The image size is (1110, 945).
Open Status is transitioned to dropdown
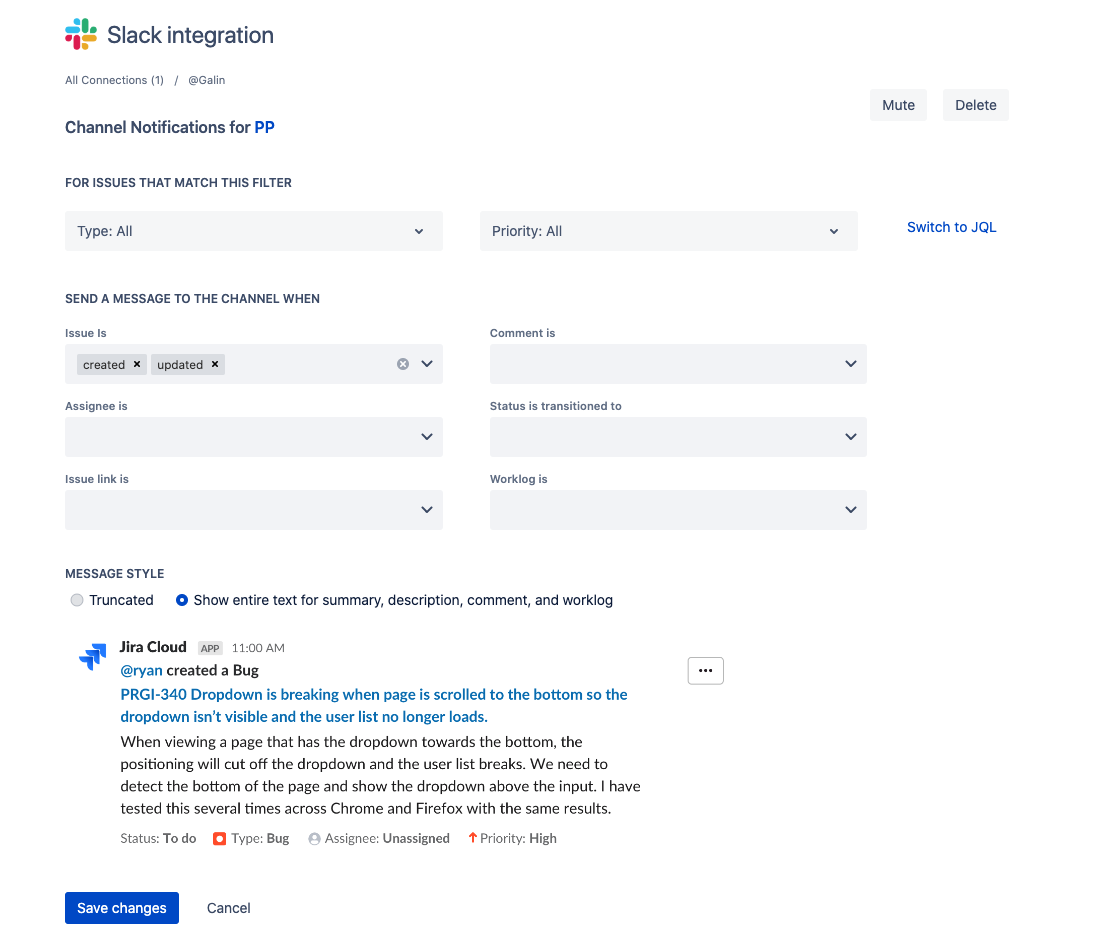coord(678,437)
